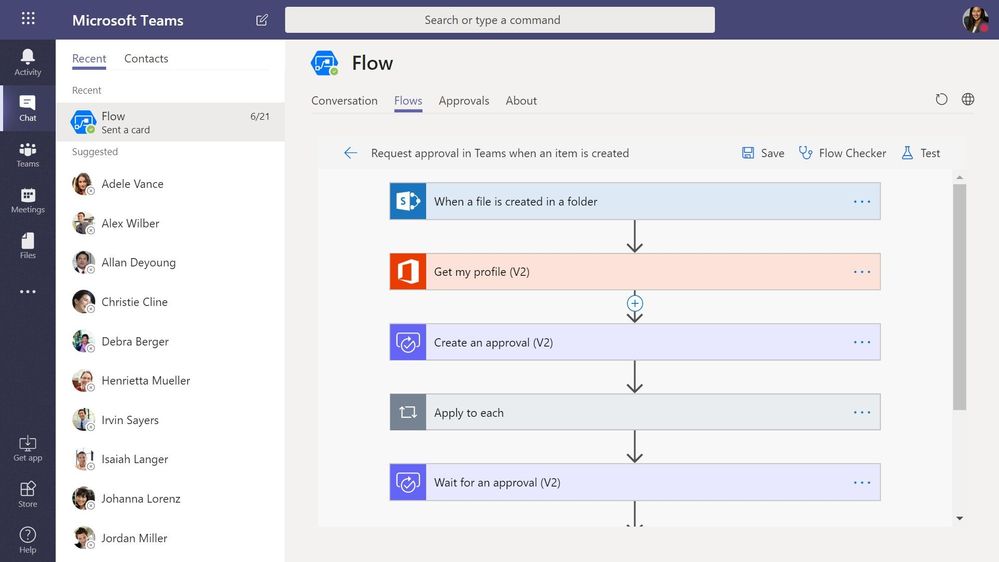Open Activity in left rail
This screenshot has height=562, width=999.
coord(27,62)
